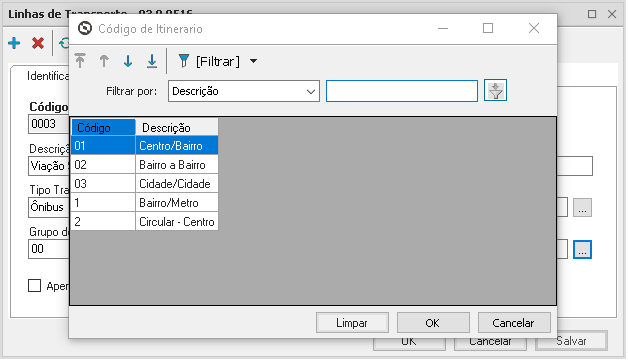This screenshot has width=628, height=360.
Task: Maximize the Linhas de Transporte window
Action: (x=592, y=14)
